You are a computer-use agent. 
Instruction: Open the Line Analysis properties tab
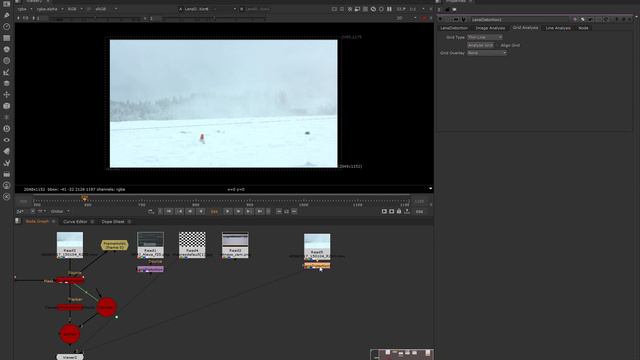coord(558,28)
